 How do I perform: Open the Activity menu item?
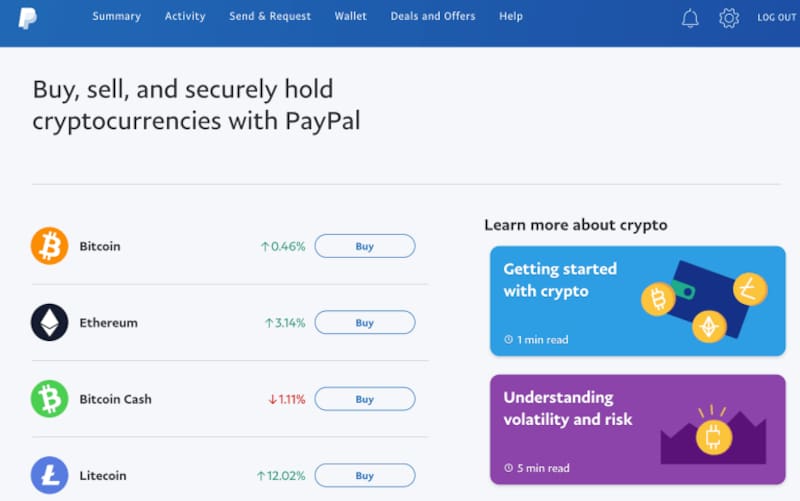tap(185, 17)
